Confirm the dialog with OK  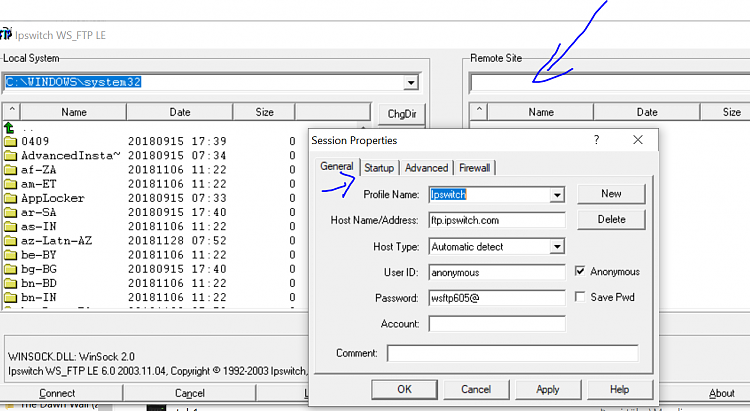(x=404, y=389)
